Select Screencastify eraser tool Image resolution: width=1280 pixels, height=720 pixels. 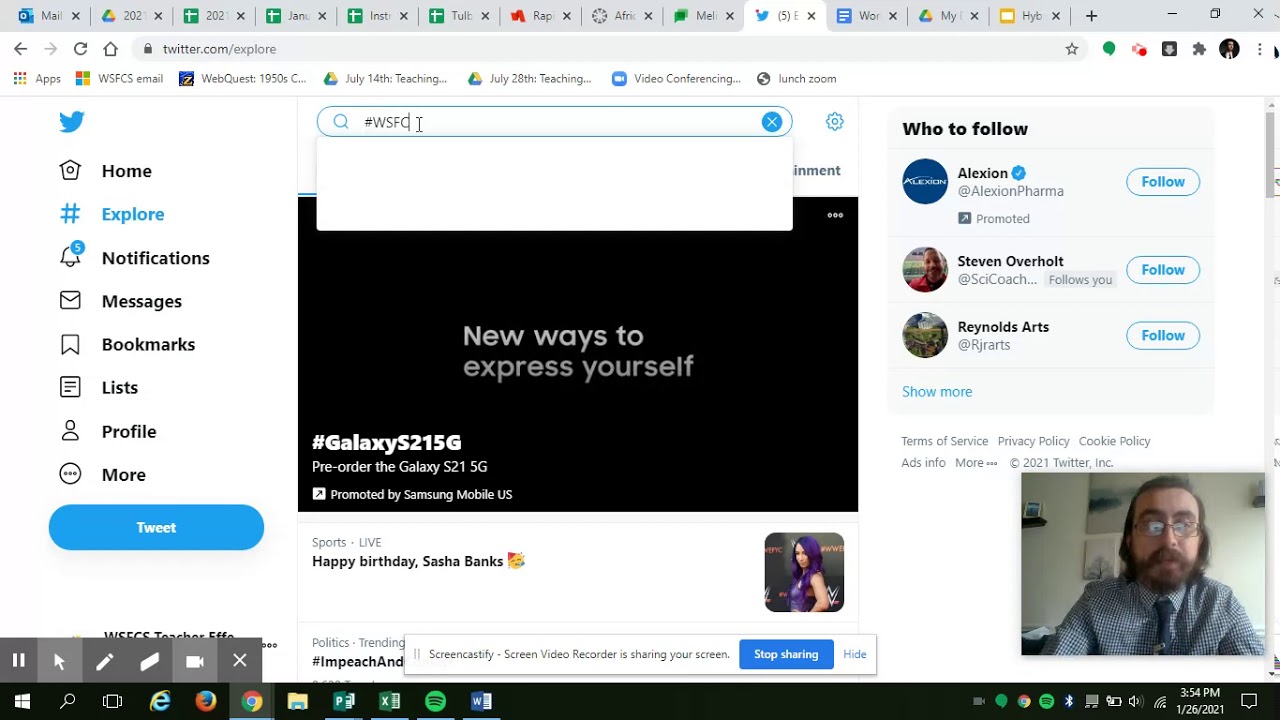tap(149, 661)
